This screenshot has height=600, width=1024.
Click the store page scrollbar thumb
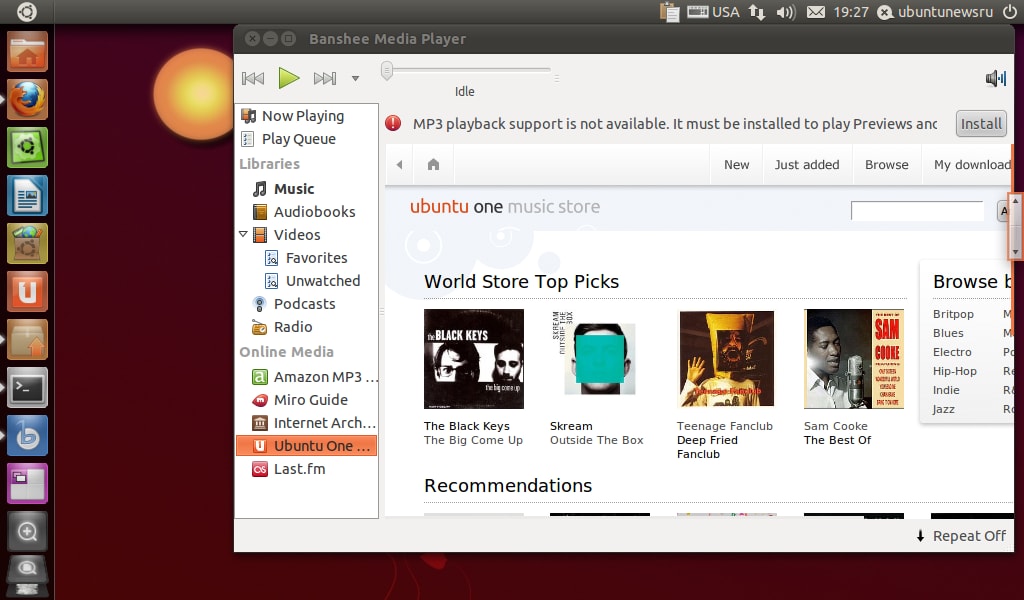tap(1015, 227)
